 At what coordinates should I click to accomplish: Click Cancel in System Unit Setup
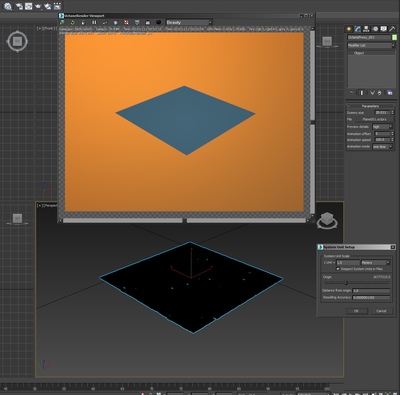381,311
